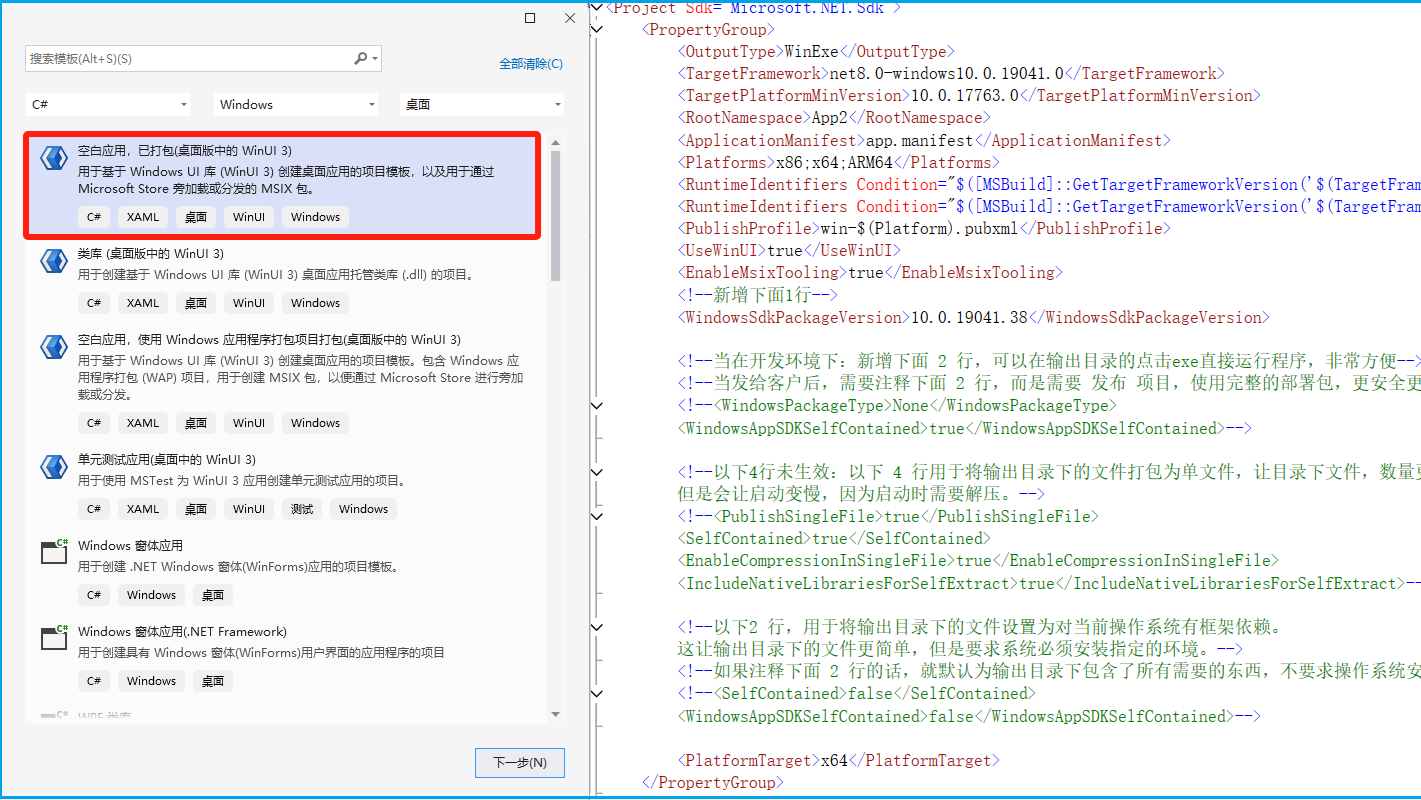Select 类库 (桌面版中的 WinUI 3) template

[x=283, y=281]
